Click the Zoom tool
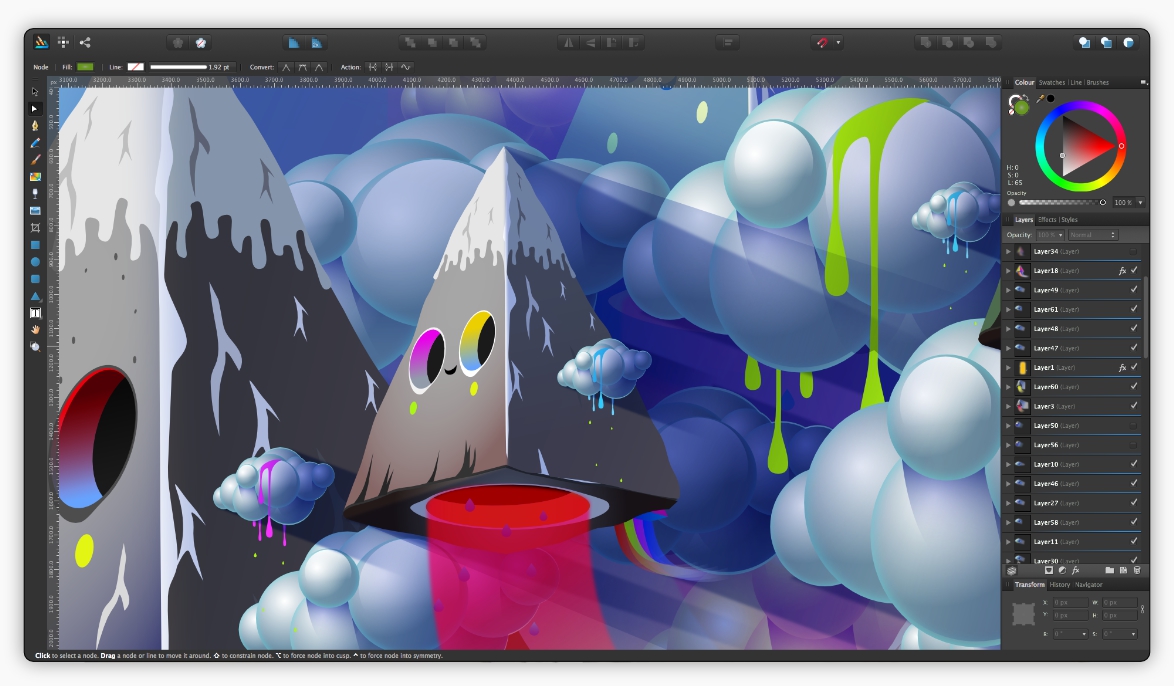The image size is (1174, 686). click(35, 346)
